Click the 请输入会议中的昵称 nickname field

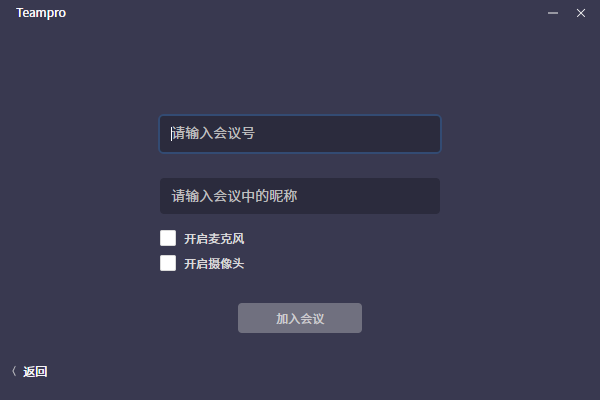[x=300, y=196]
